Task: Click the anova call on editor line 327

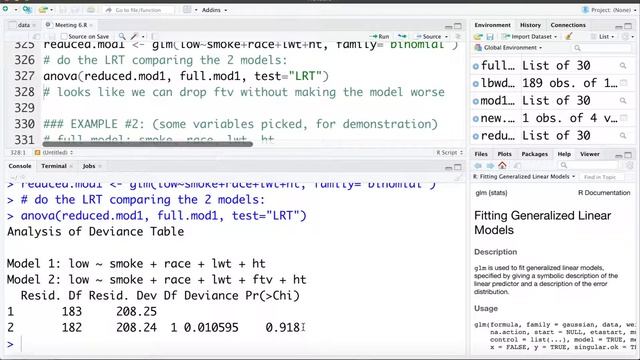Action: coord(186,76)
